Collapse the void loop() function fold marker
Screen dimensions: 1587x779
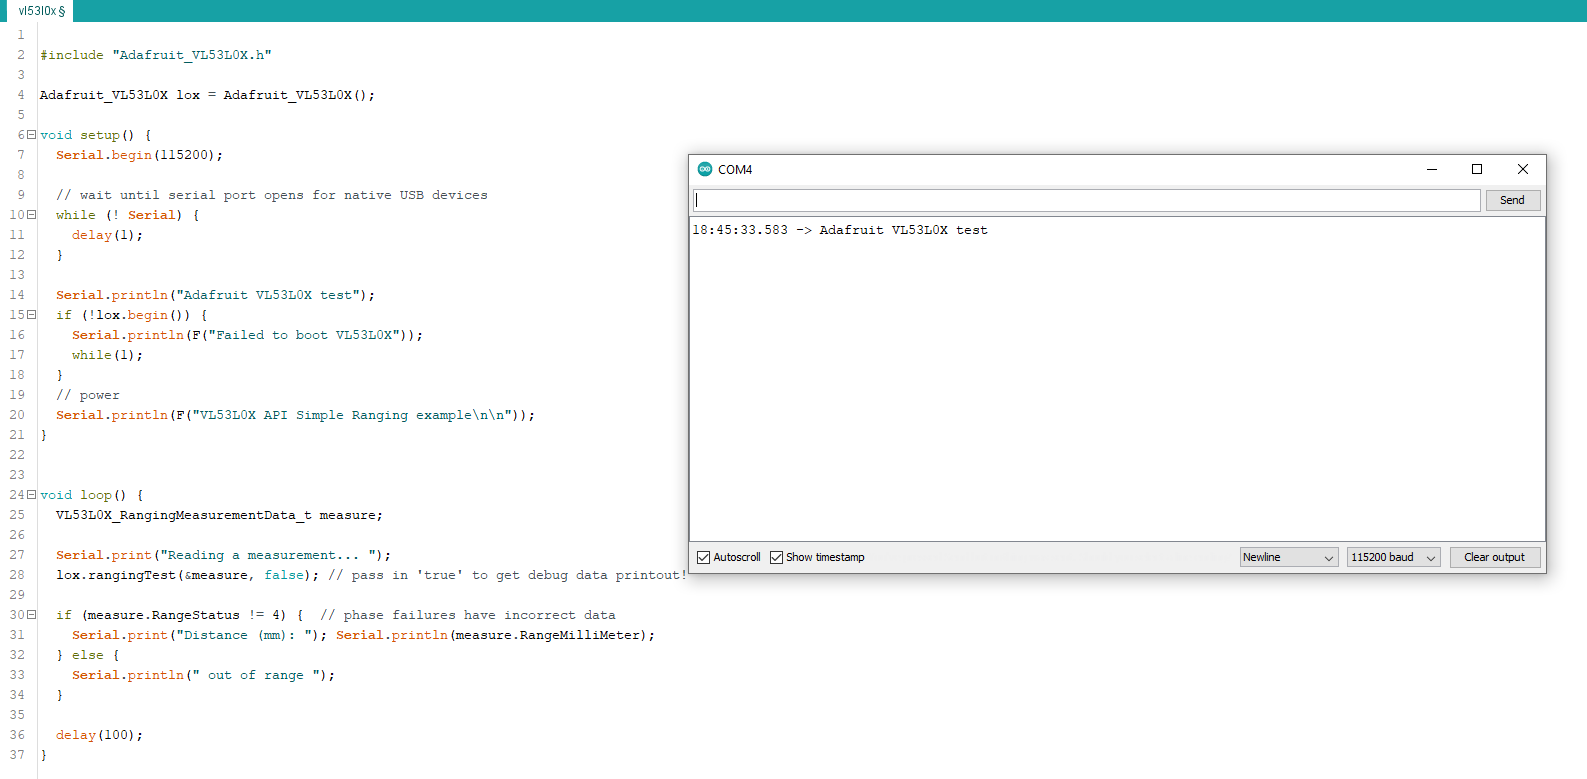point(31,495)
